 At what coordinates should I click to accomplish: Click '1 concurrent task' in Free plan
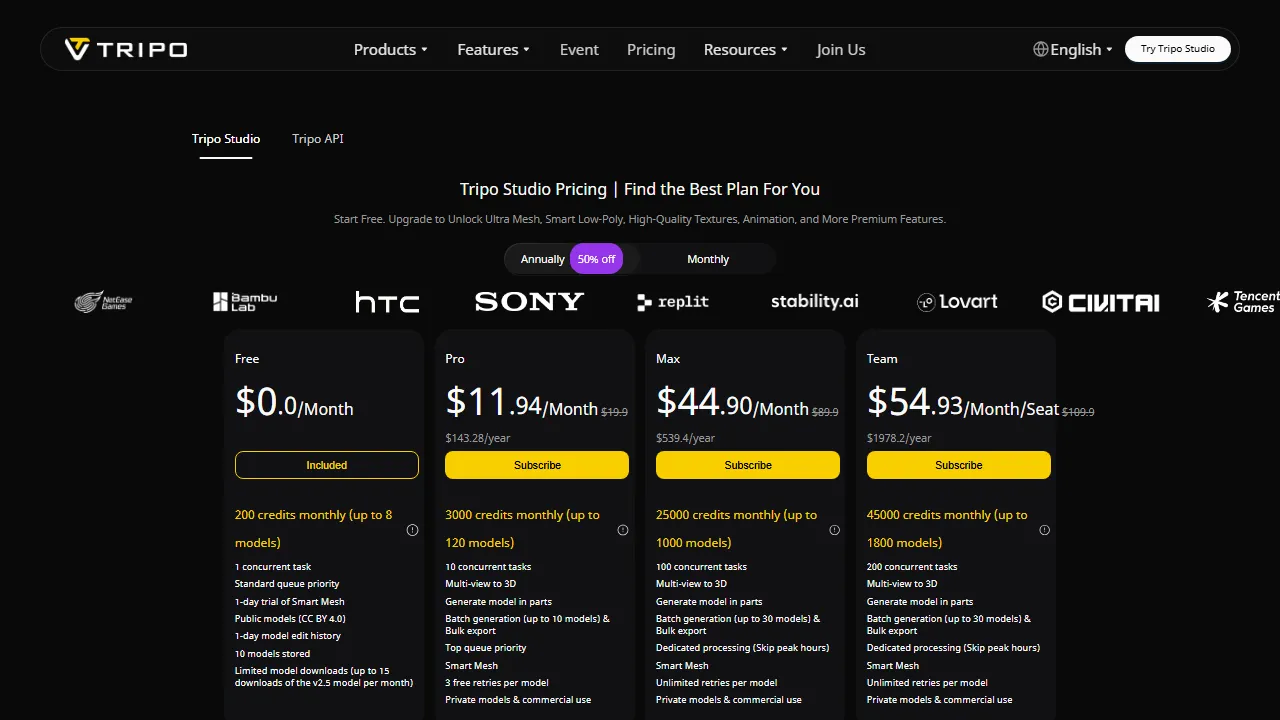pyautogui.click(x=273, y=567)
